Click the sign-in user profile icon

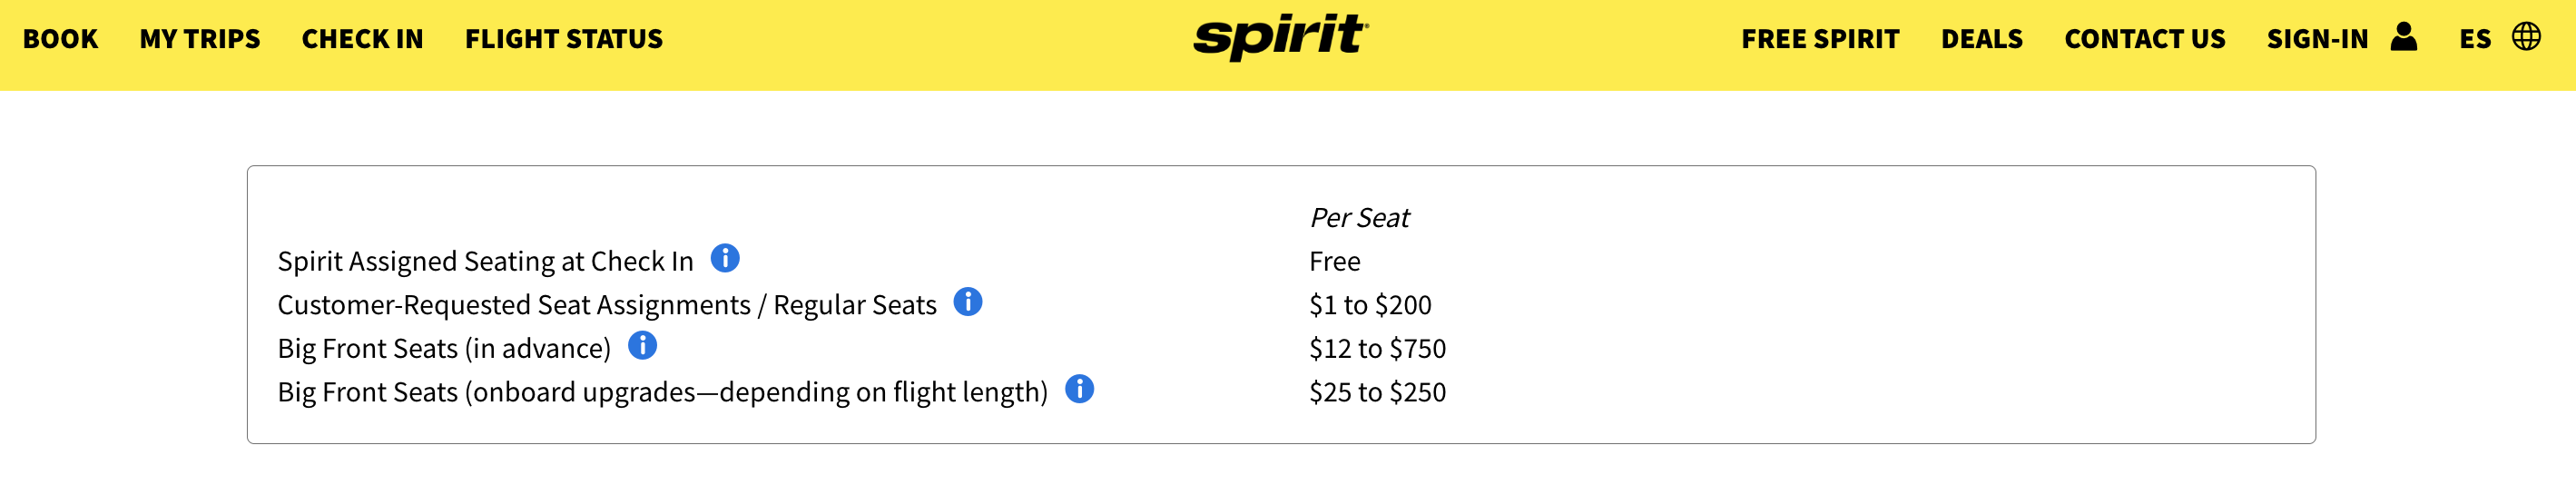click(x=2404, y=37)
